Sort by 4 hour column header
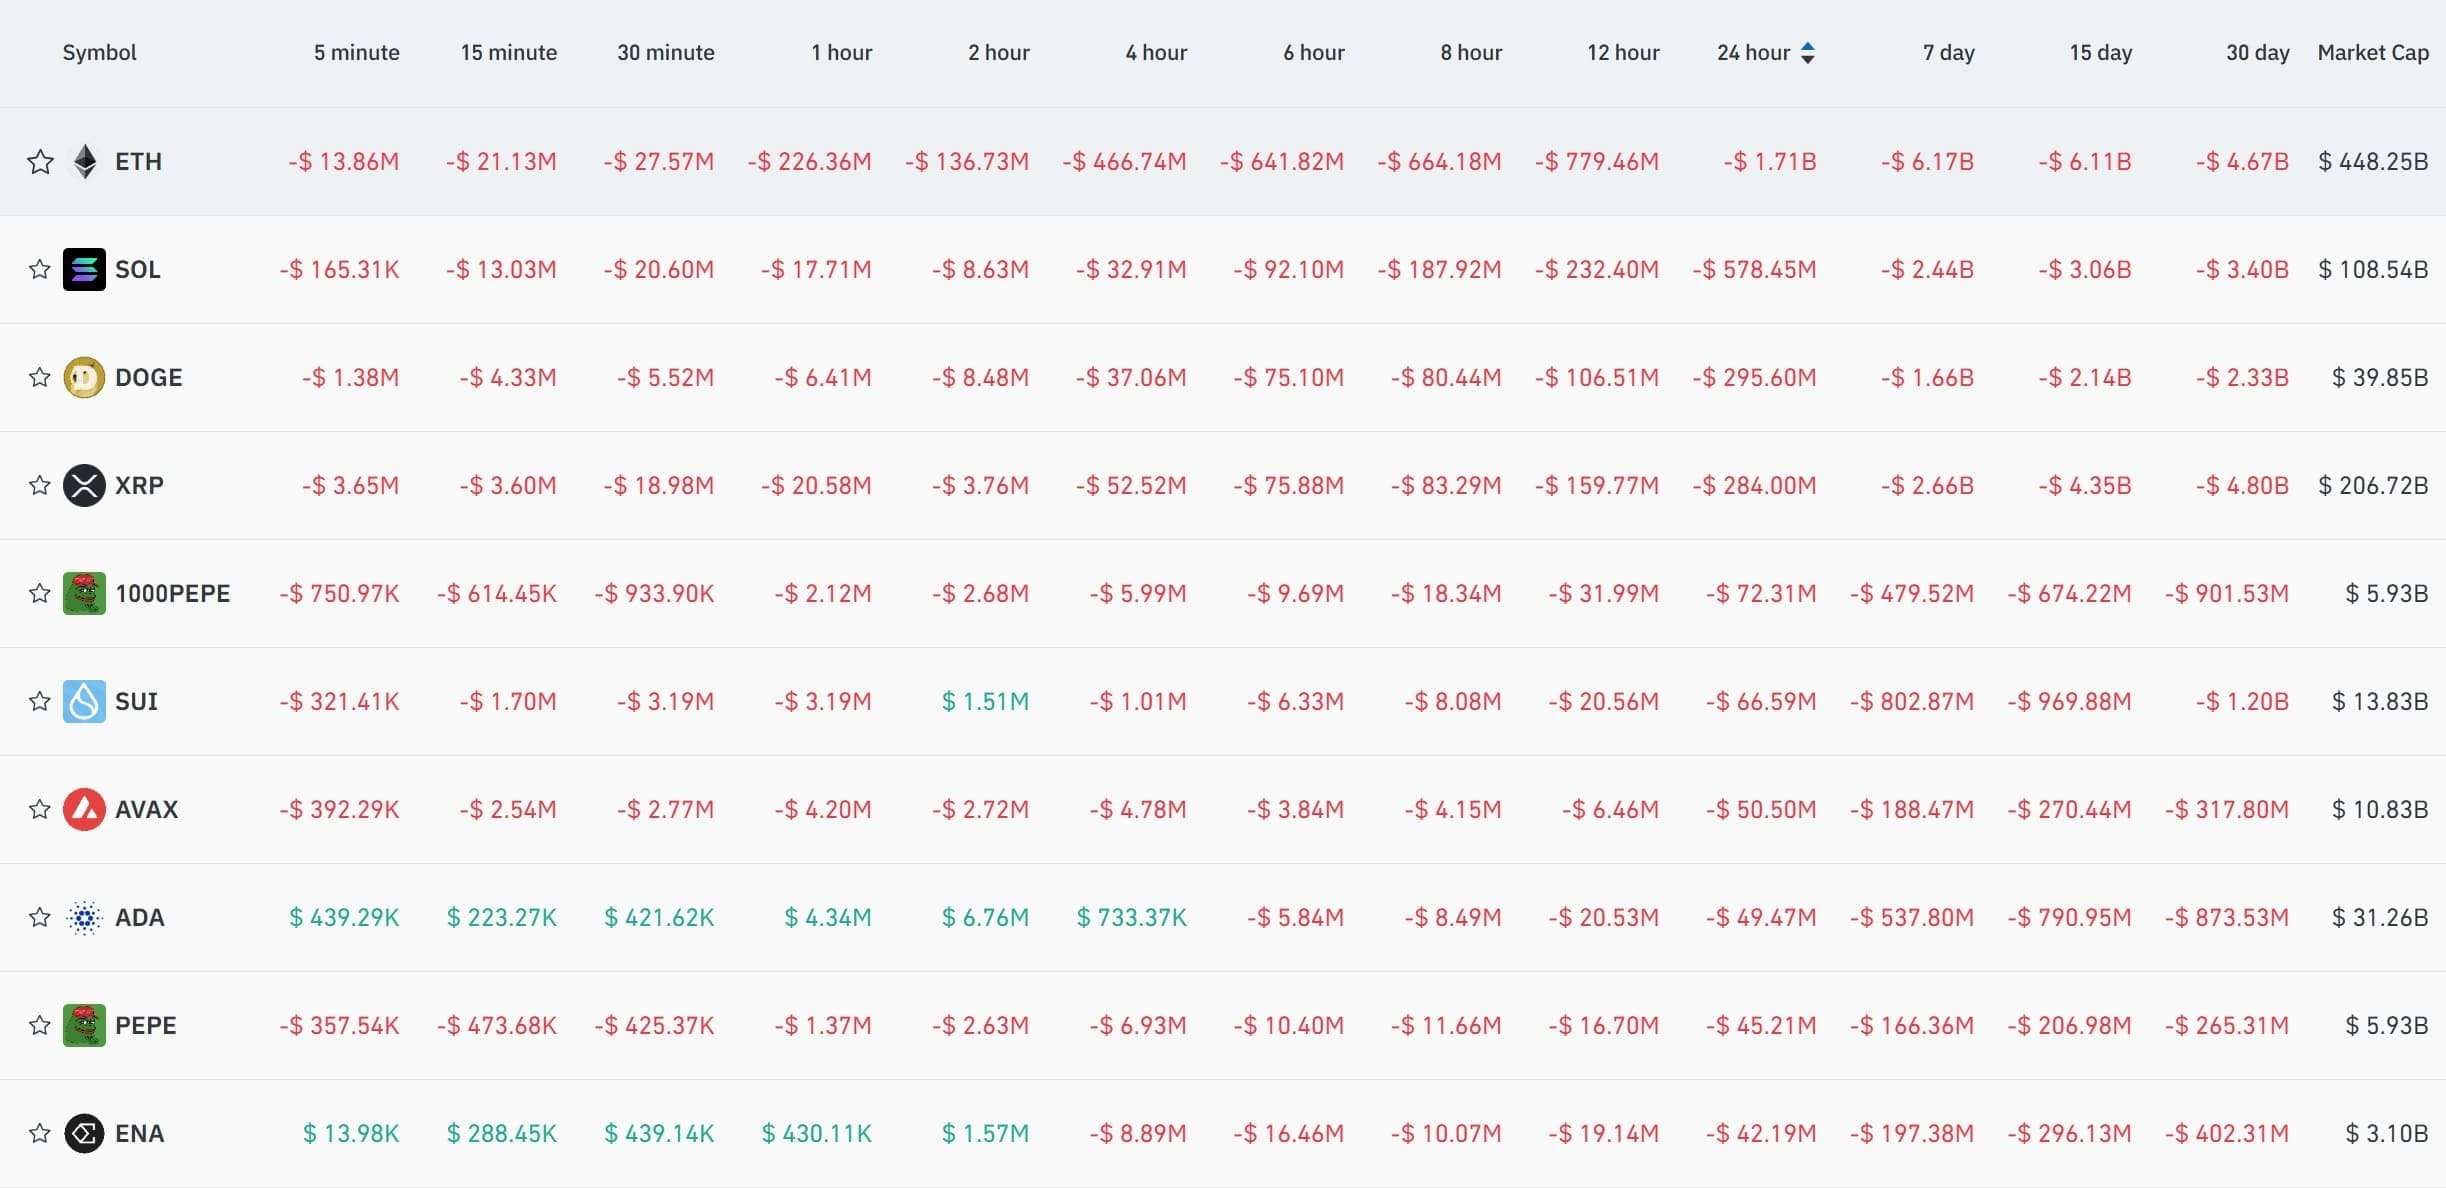Screen dimensions: 2446x1188 click(1156, 53)
